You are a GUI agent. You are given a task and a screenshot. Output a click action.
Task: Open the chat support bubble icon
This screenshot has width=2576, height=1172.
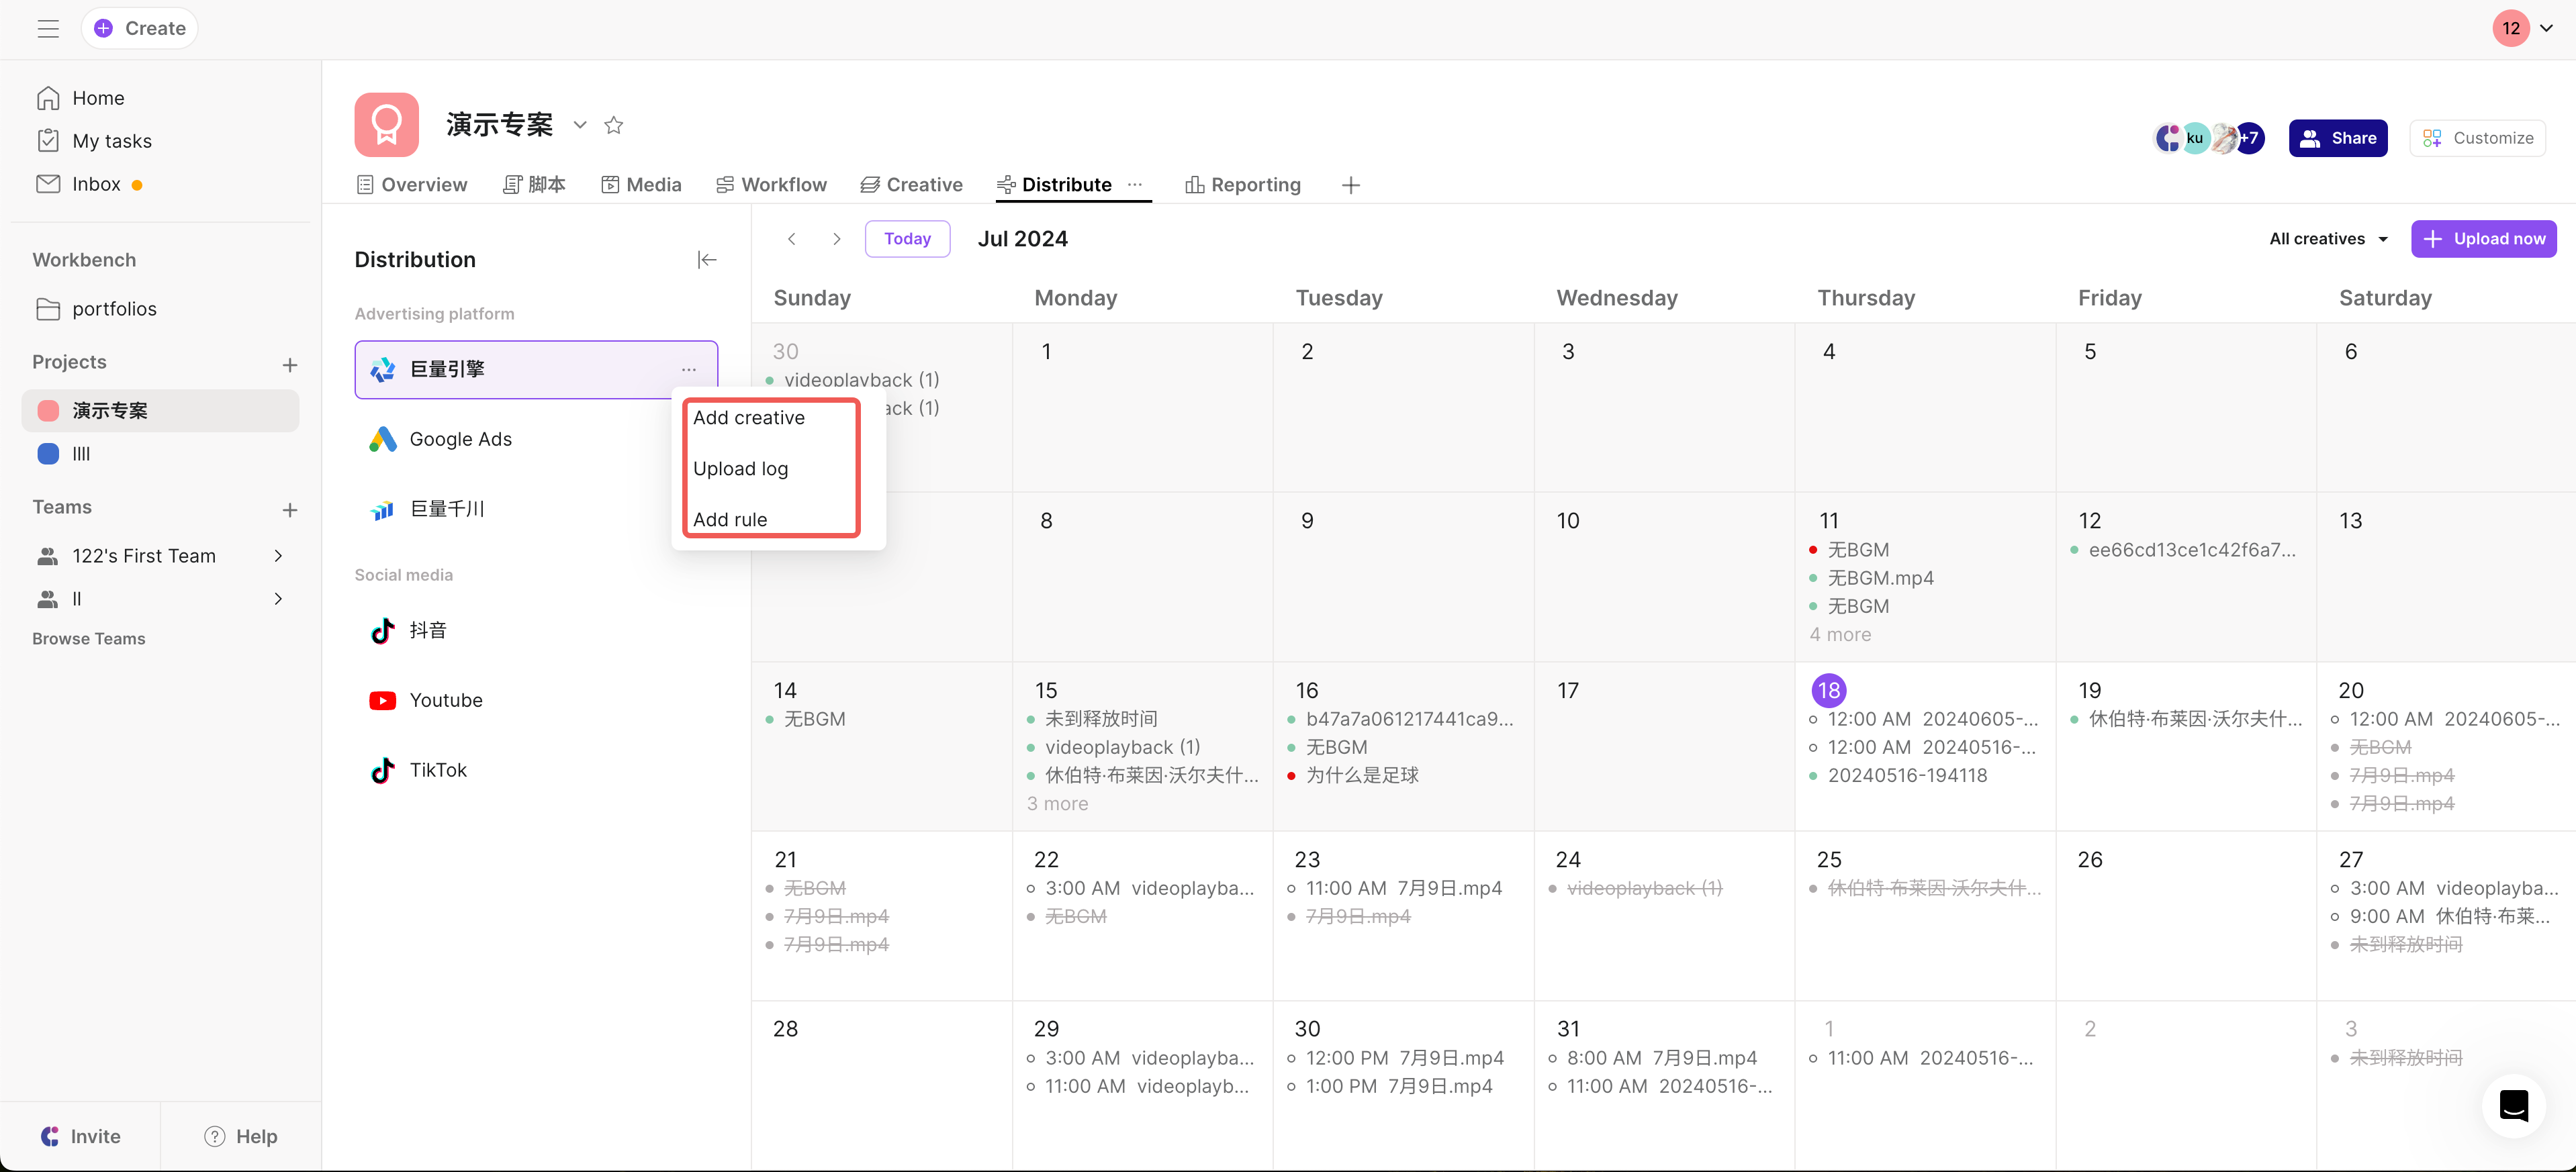click(x=2513, y=1106)
